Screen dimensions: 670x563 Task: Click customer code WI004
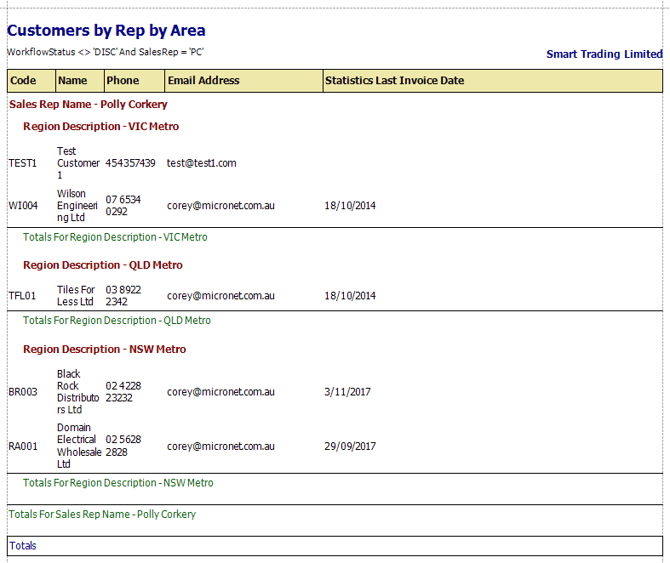[23, 206]
